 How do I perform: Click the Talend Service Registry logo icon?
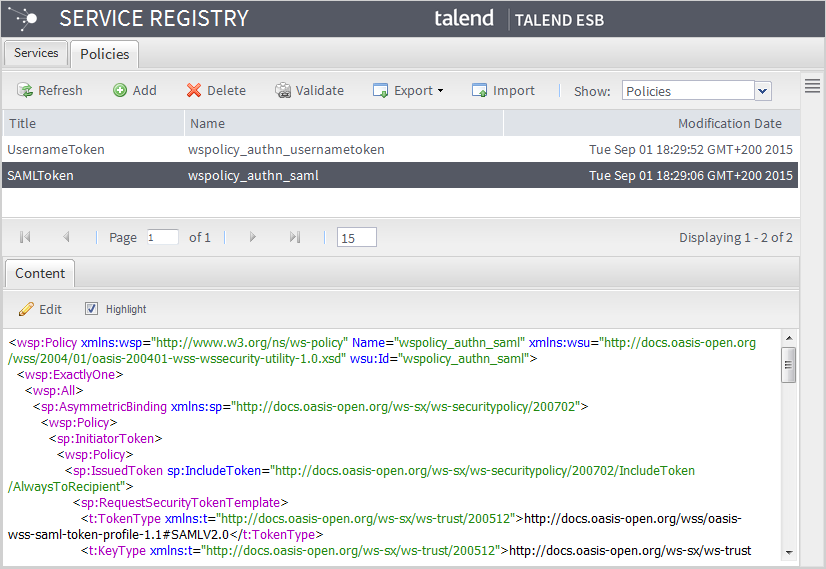point(25,18)
